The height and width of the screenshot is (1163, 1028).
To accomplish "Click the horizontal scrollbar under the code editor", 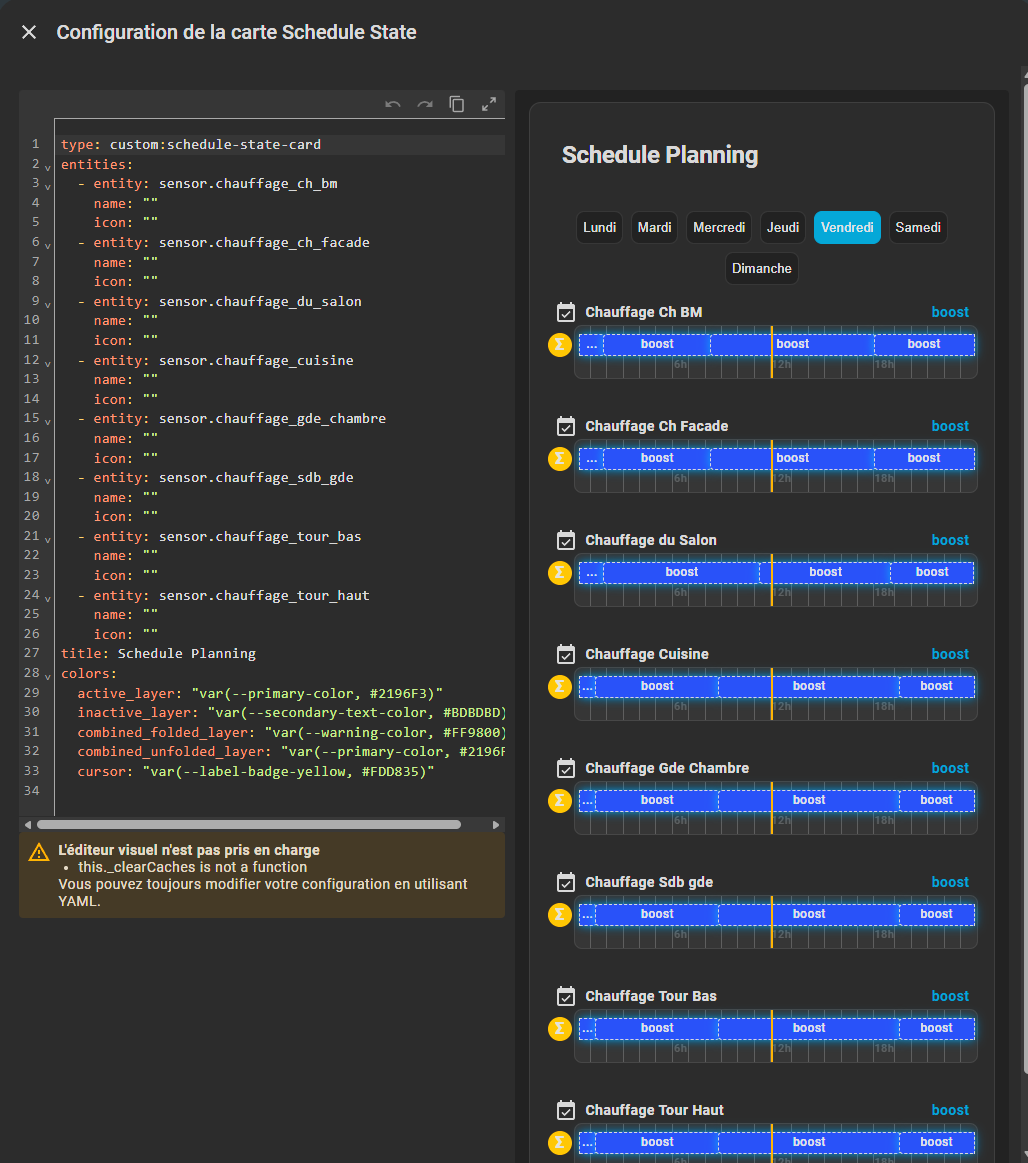I will [x=248, y=825].
